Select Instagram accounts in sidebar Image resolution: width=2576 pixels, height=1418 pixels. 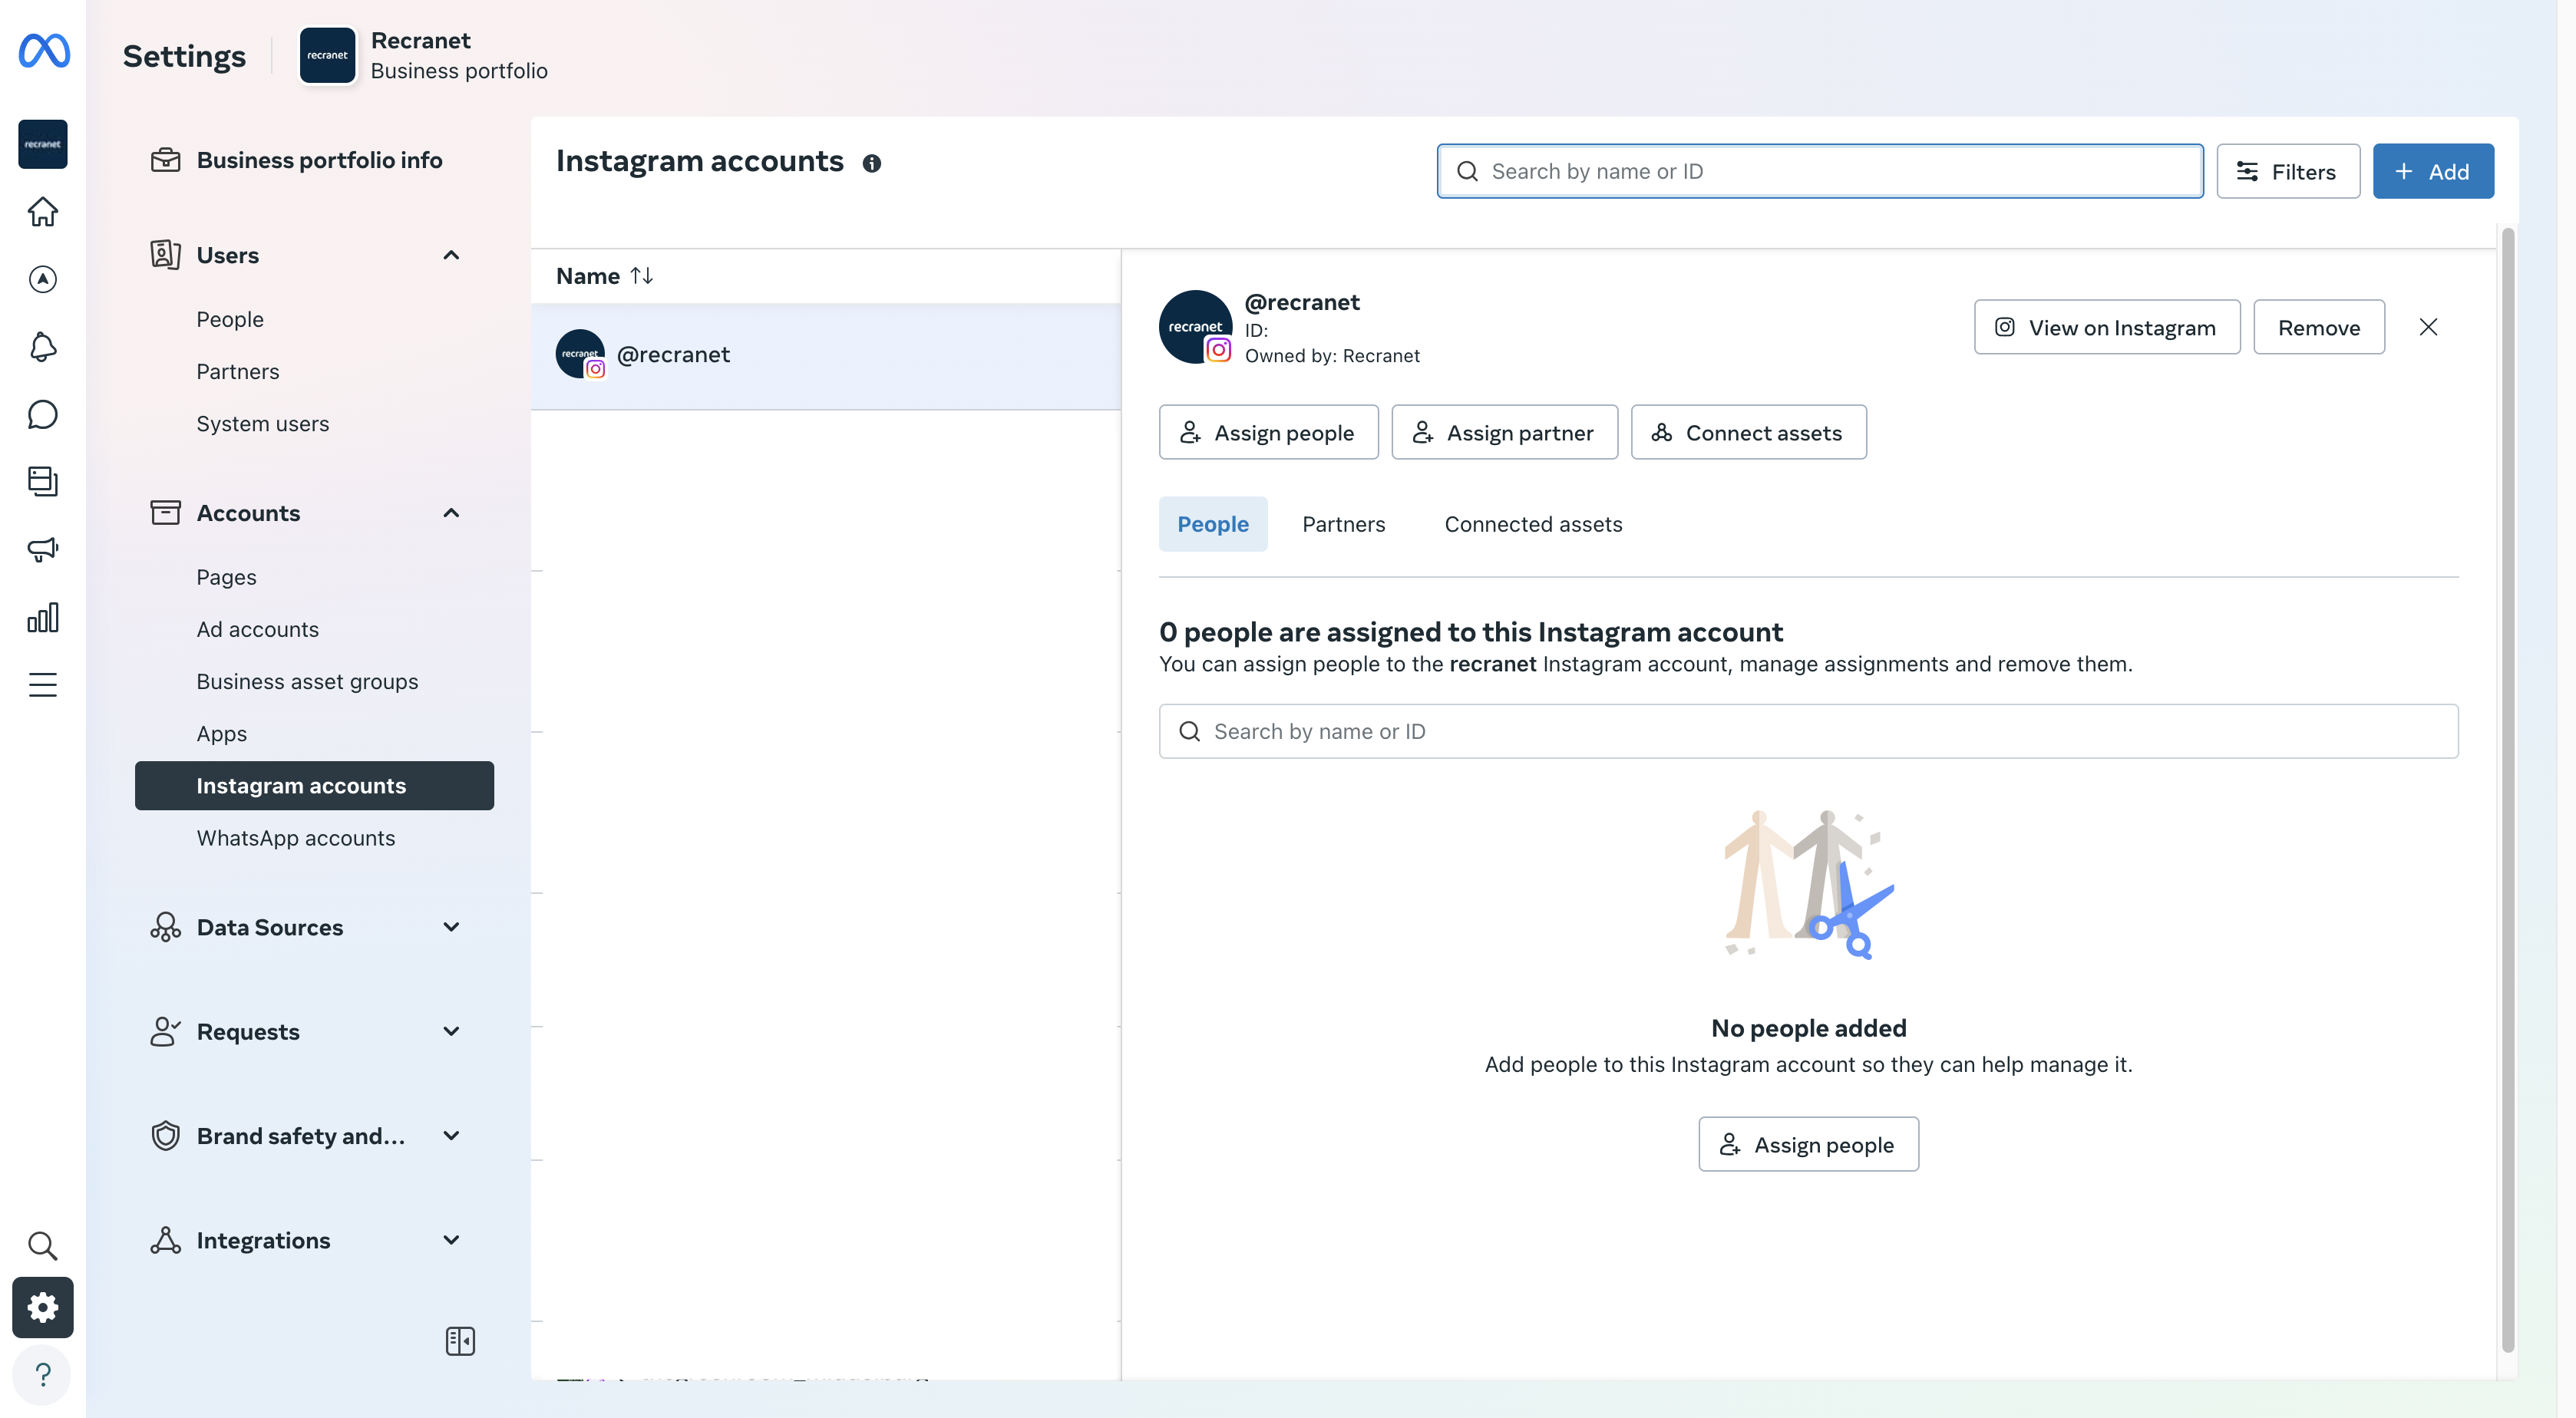point(314,785)
